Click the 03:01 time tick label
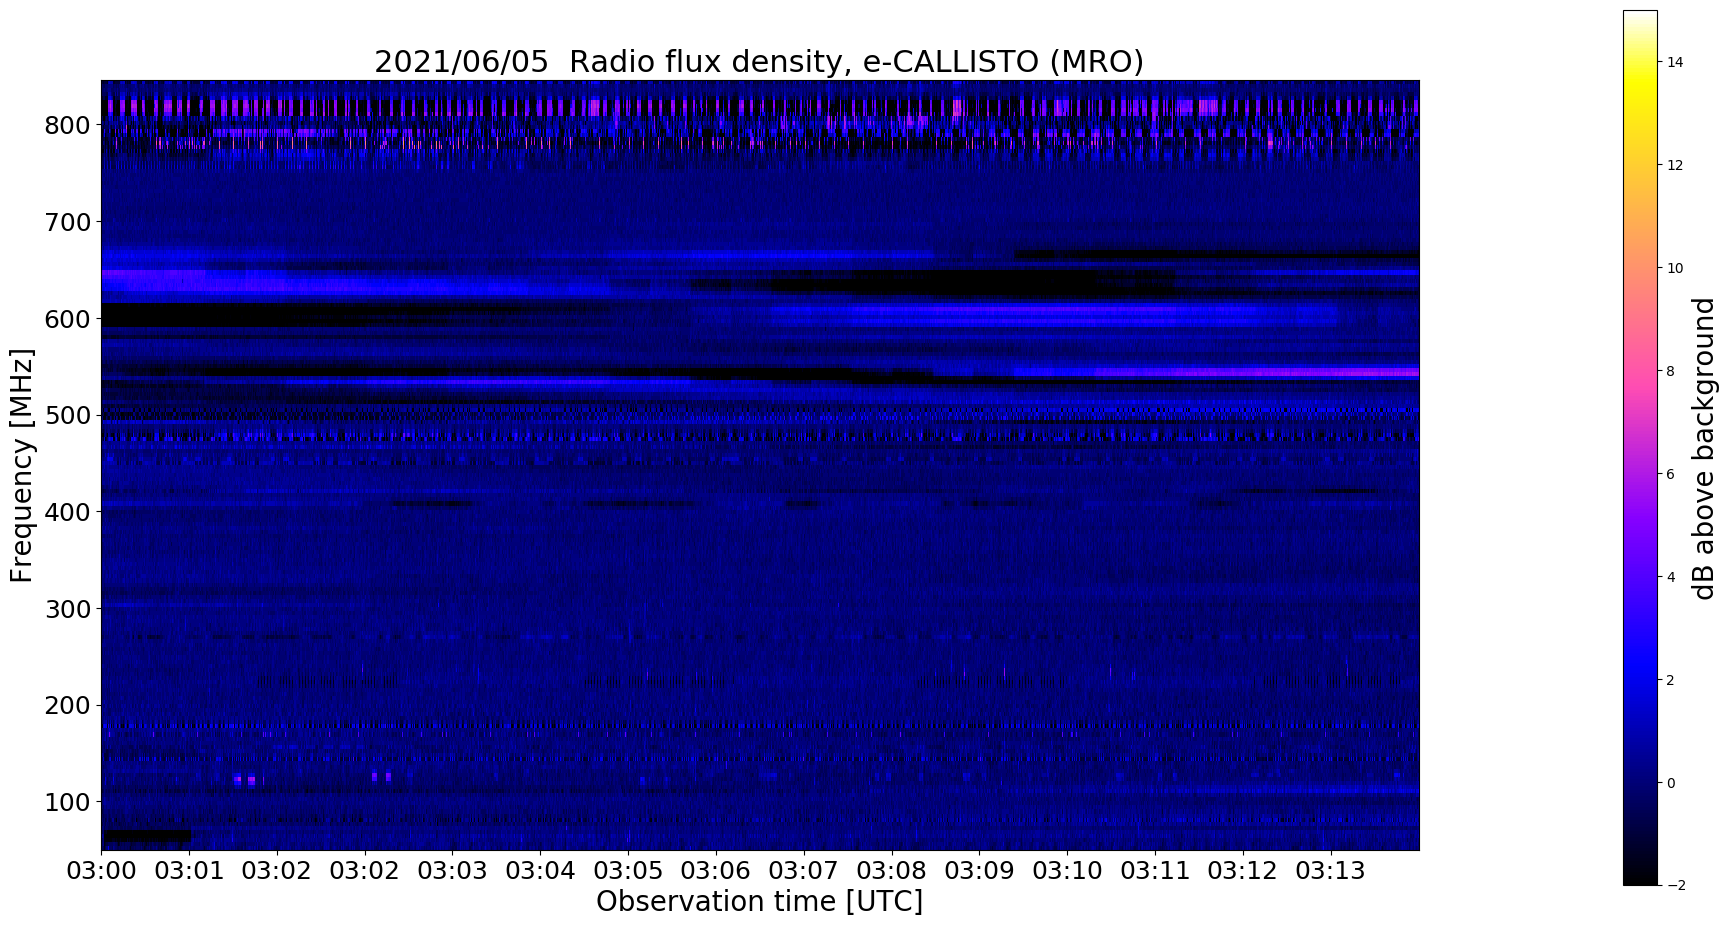The width and height of the screenshot is (1730, 927). [x=189, y=870]
